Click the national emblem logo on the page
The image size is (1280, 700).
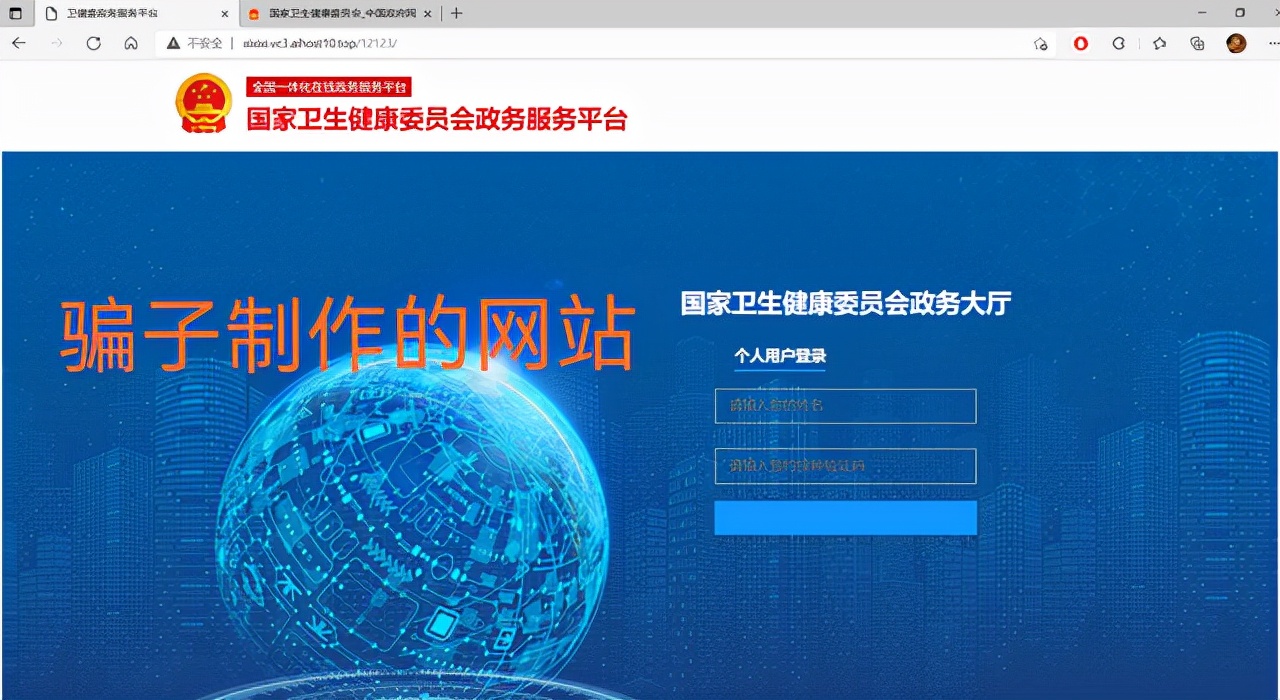point(202,104)
